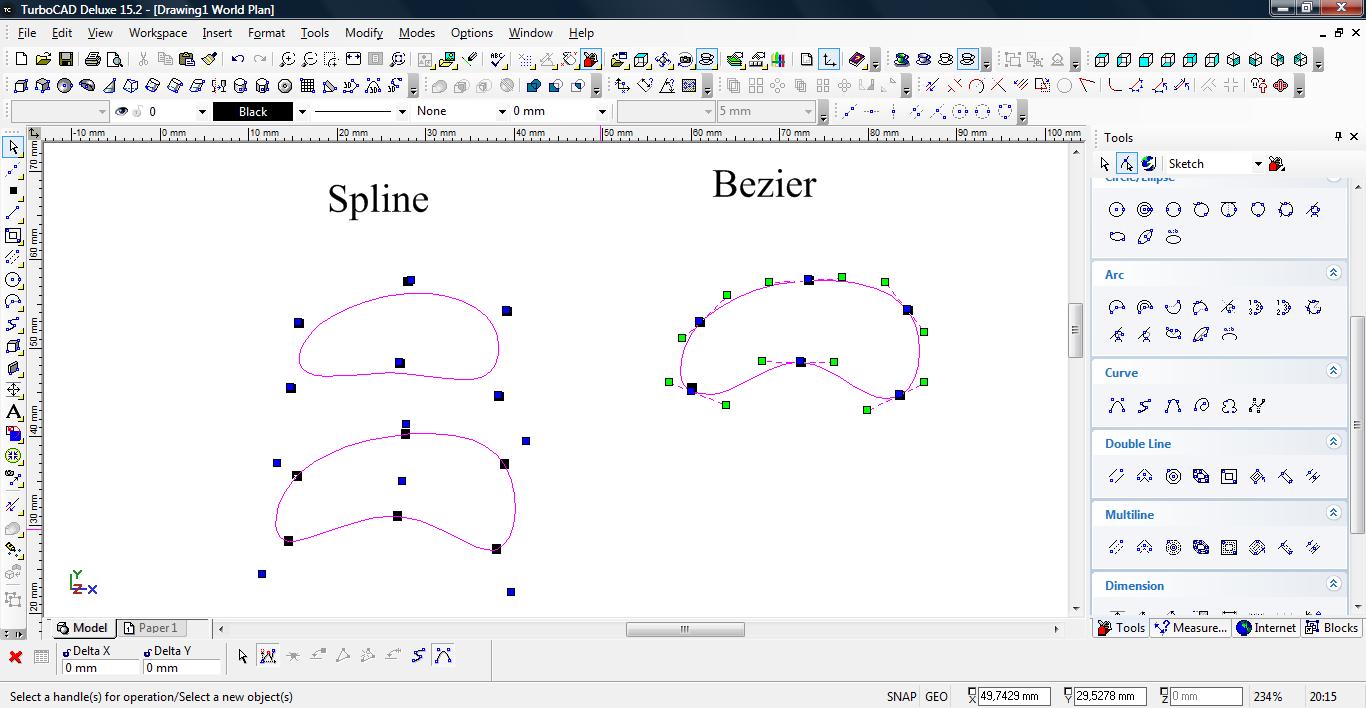Click the Save disk icon in toolbar
This screenshot has height=708, width=1366.
pyautogui.click(x=64, y=60)
